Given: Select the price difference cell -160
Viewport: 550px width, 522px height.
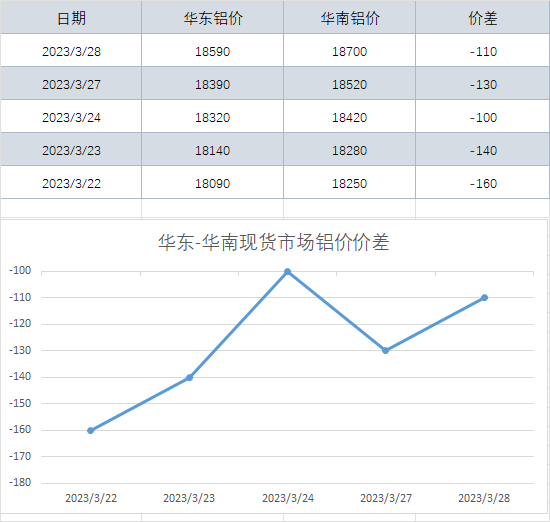Looking at the screenshot, I should (x=483, y=183).
